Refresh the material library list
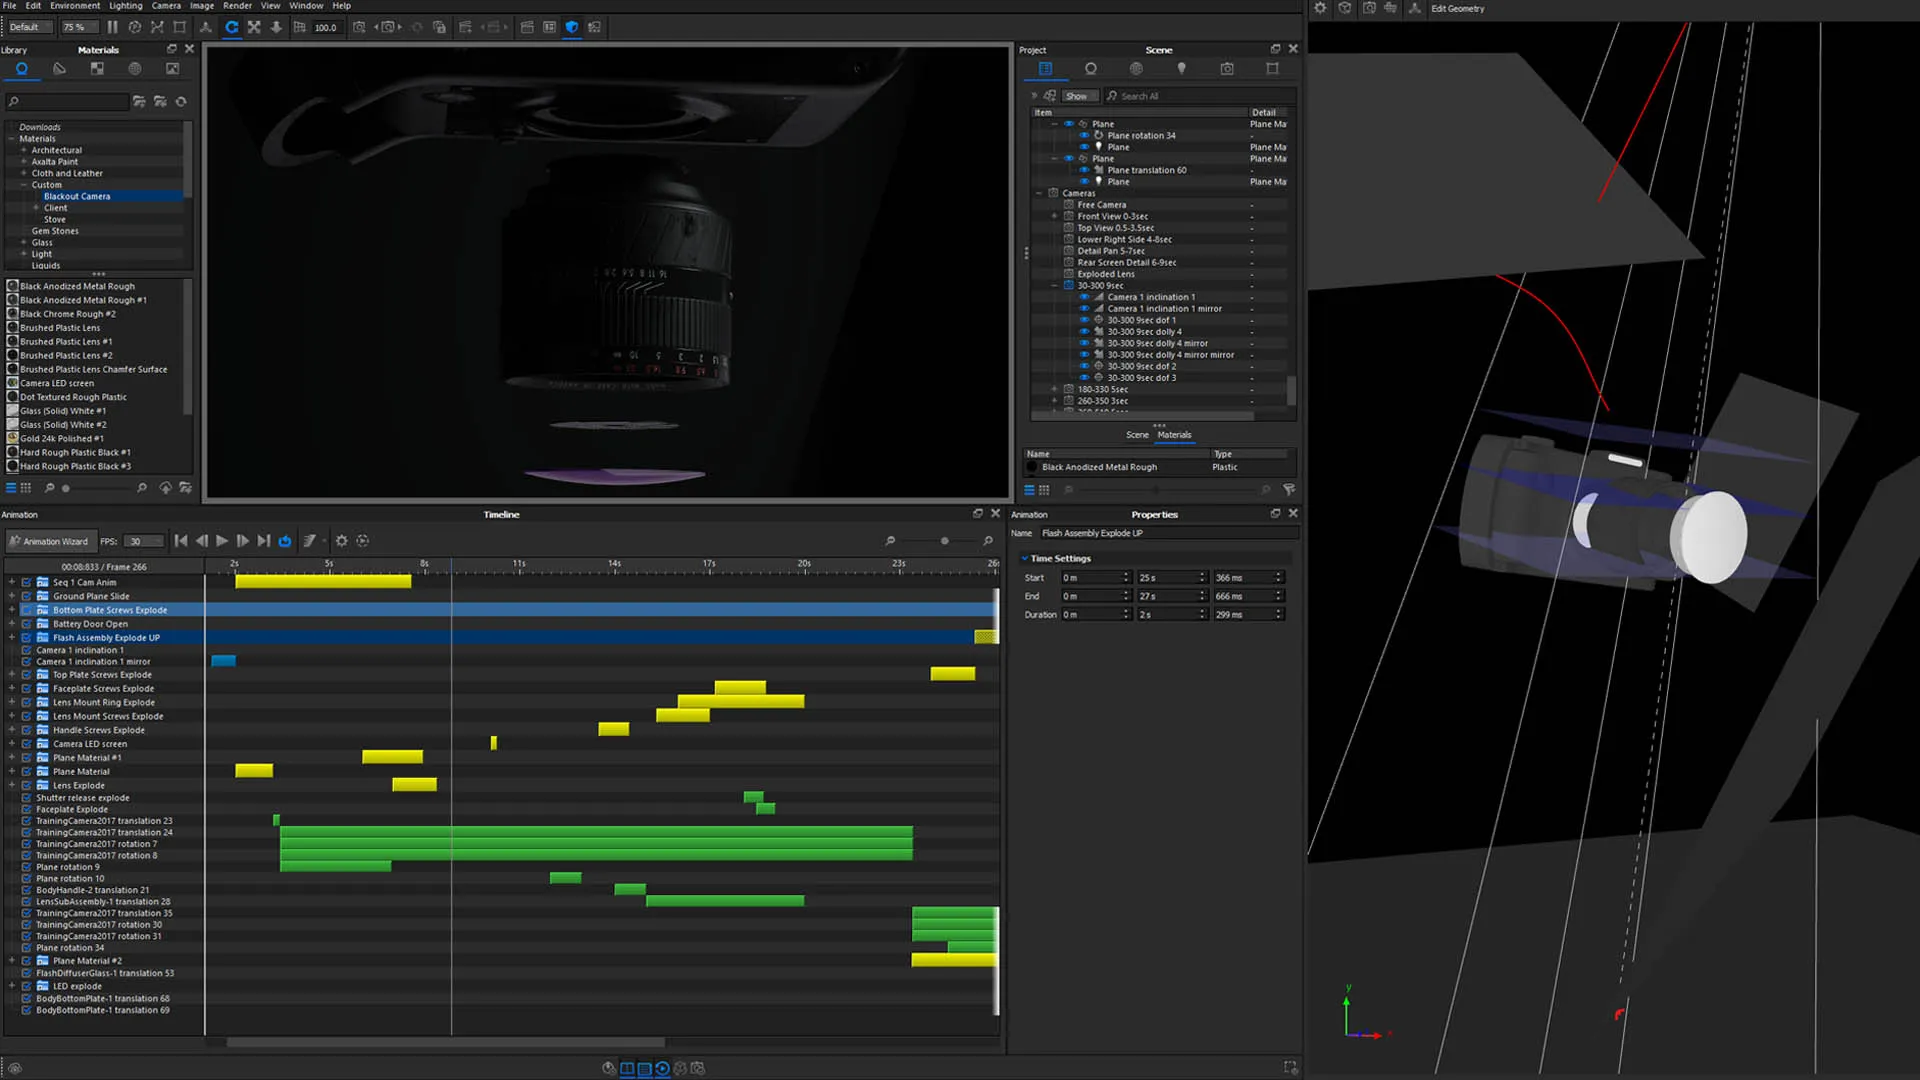This screenshot has height=1080, width=1920. tap(181, 102)
